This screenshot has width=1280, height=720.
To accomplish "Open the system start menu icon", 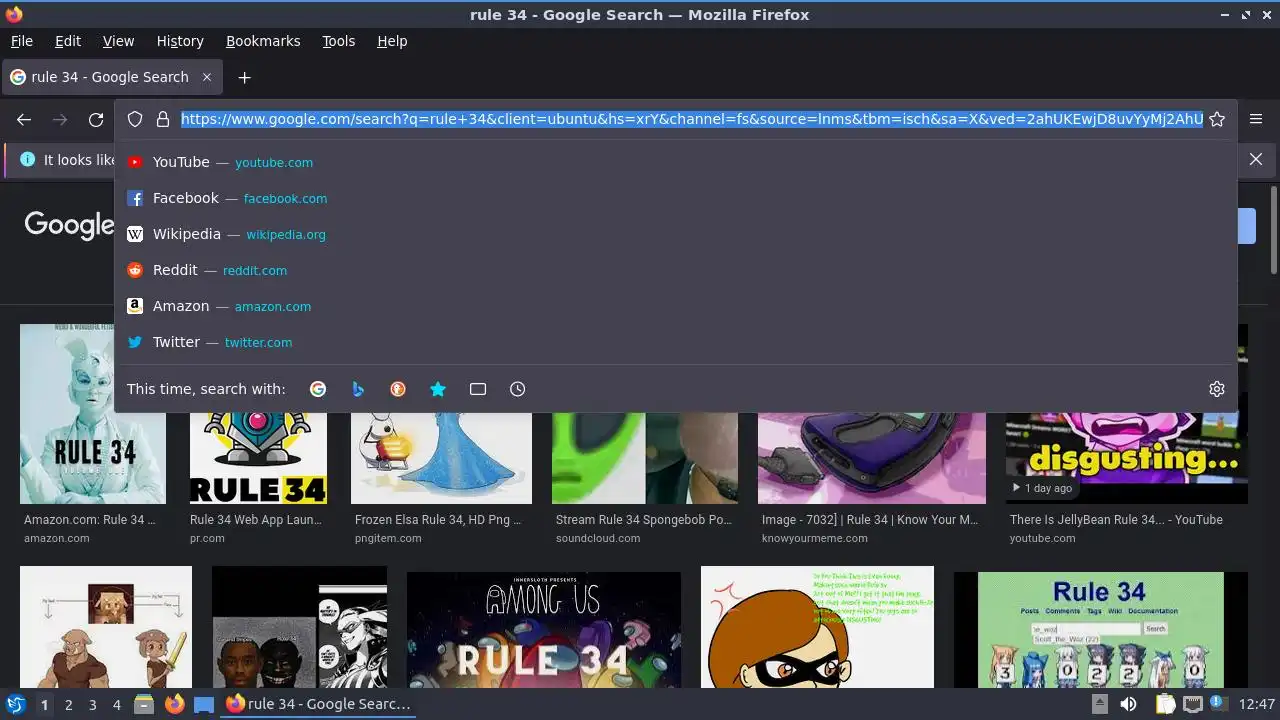I will coord(16,704).
